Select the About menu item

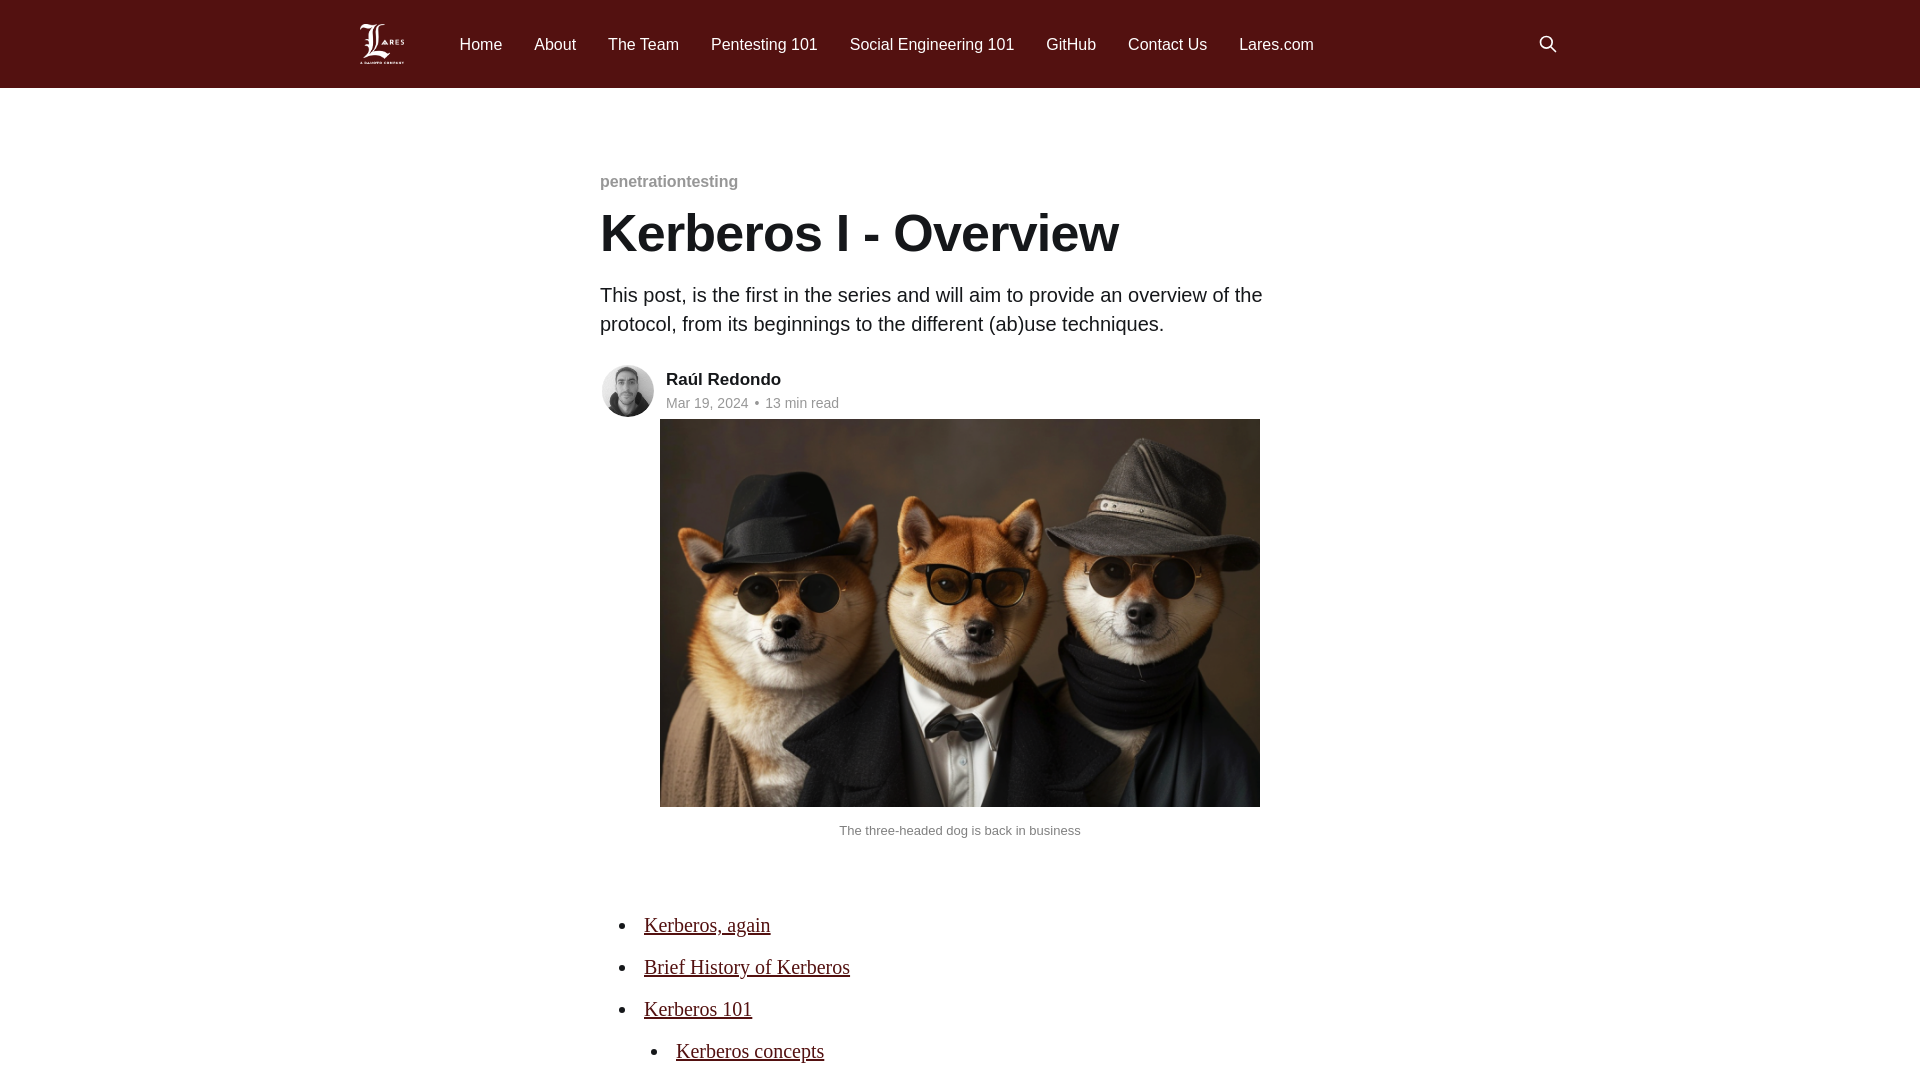point(555,45)
